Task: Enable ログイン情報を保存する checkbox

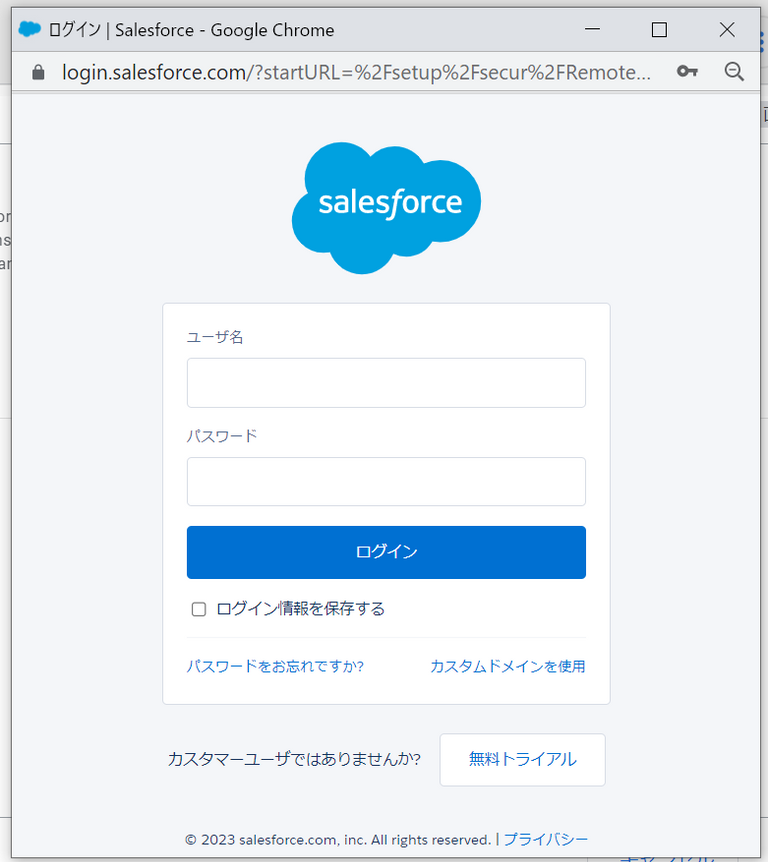Action: (198, 609)
